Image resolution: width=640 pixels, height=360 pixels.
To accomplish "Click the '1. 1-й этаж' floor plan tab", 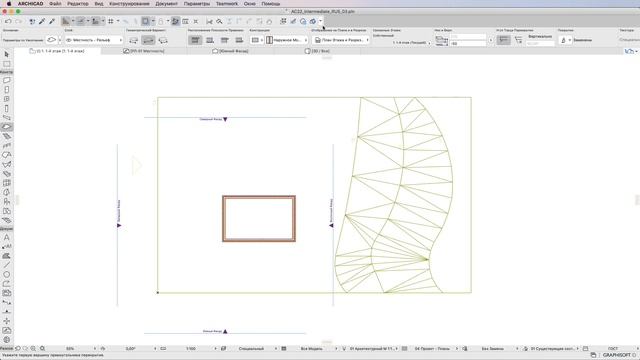I will pyautogui.click(x=57, y=51).
